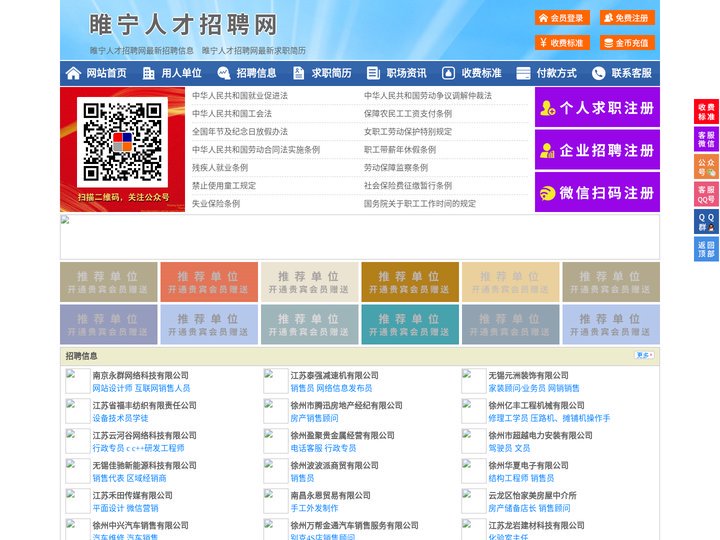Open 残疾人就业条例 link

[220, 168]
